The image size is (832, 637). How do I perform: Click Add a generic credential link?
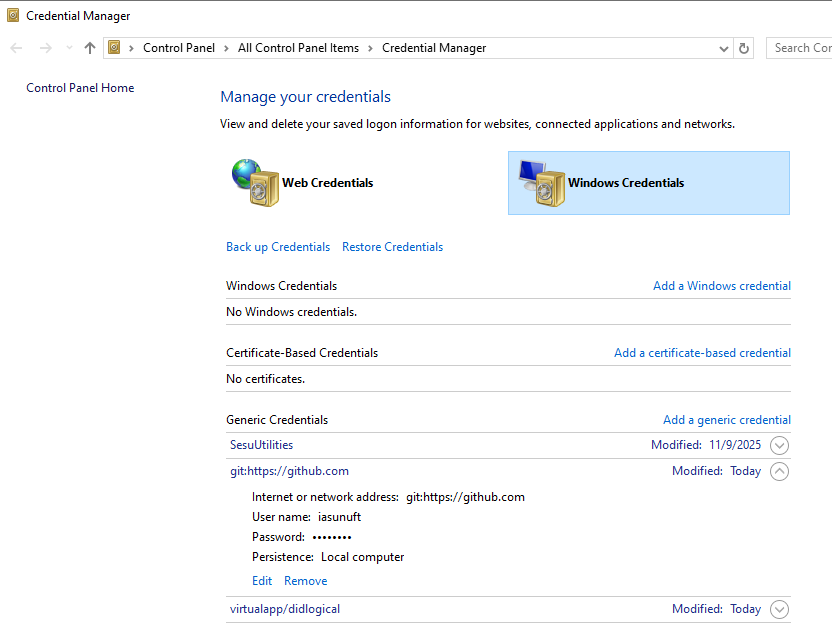pyautogui.click(x=726, y=420)
